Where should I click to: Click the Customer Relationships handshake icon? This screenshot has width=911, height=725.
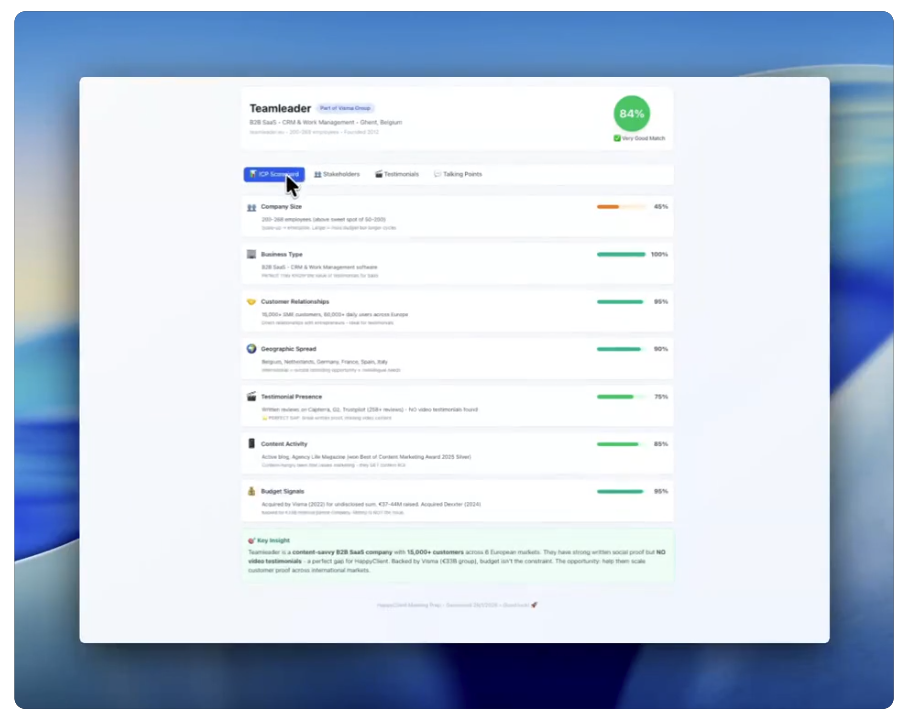251,301
